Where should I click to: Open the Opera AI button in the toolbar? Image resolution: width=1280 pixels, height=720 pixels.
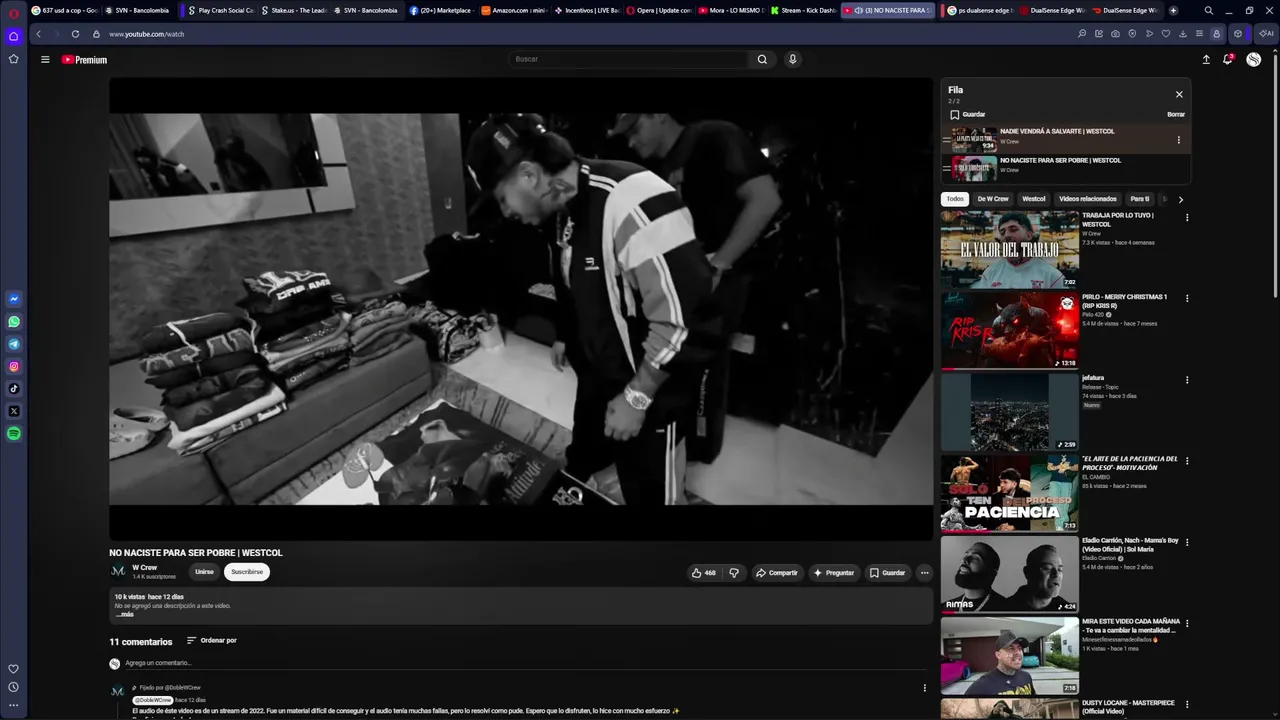[x=1266, y=34]
